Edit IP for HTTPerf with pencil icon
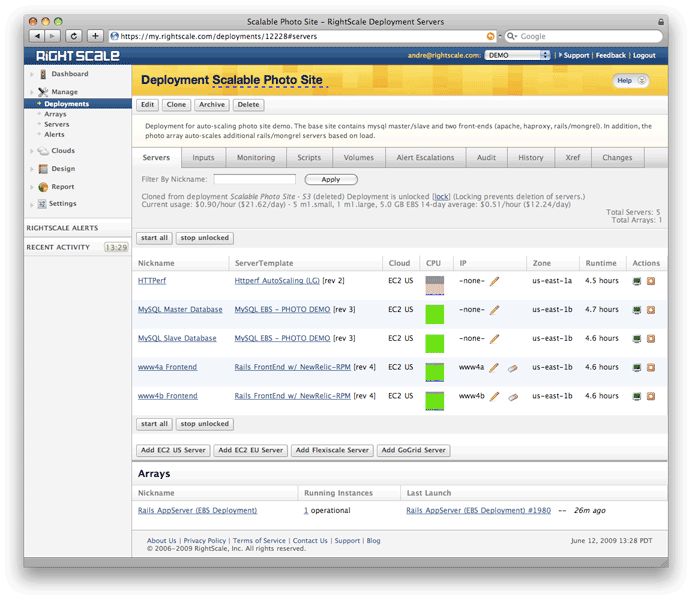 [x=495, y=281]
